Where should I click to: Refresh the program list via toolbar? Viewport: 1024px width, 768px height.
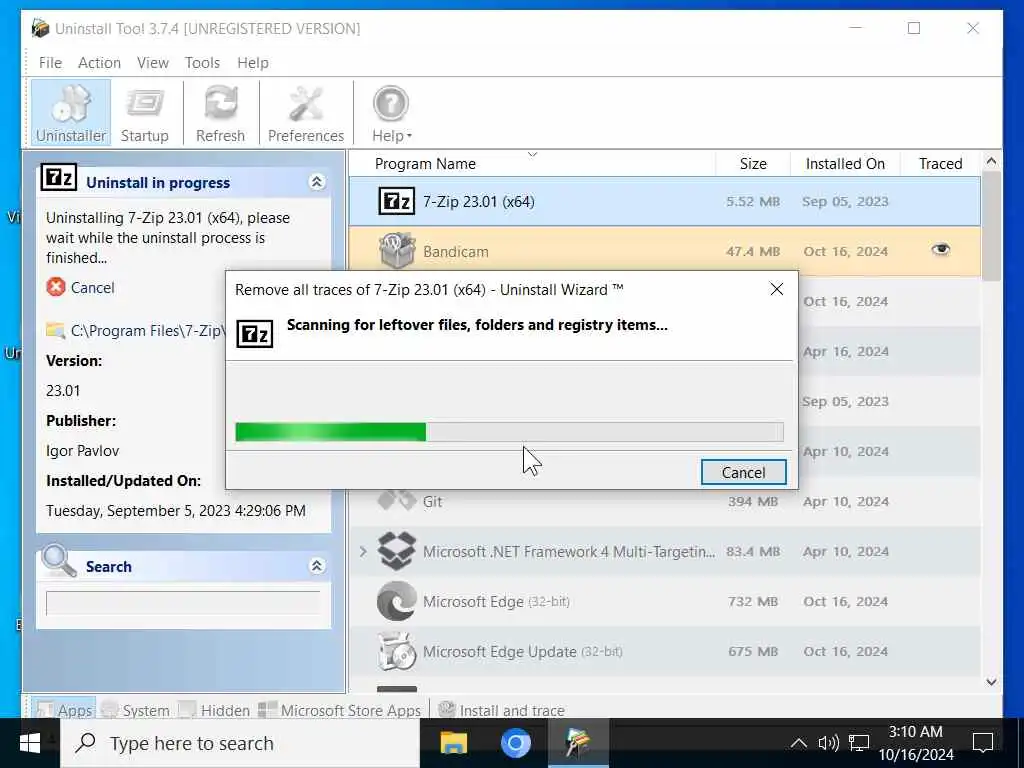pyautogui.click(x=220, y=112)
